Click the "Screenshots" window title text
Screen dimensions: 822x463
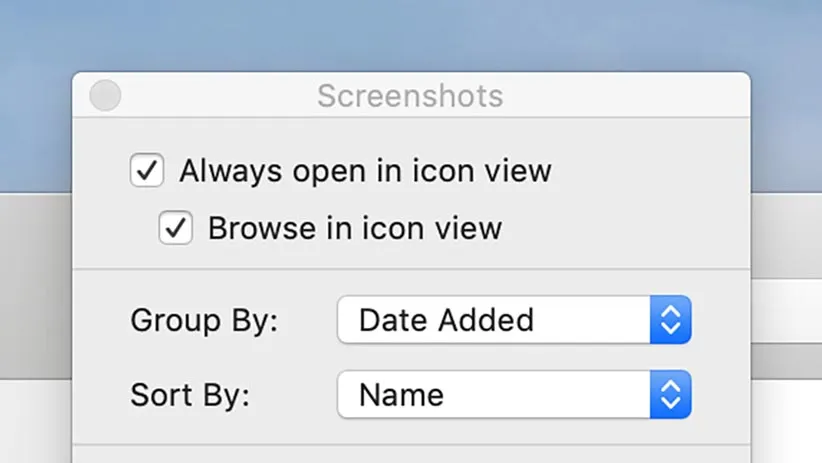[410, 96]
